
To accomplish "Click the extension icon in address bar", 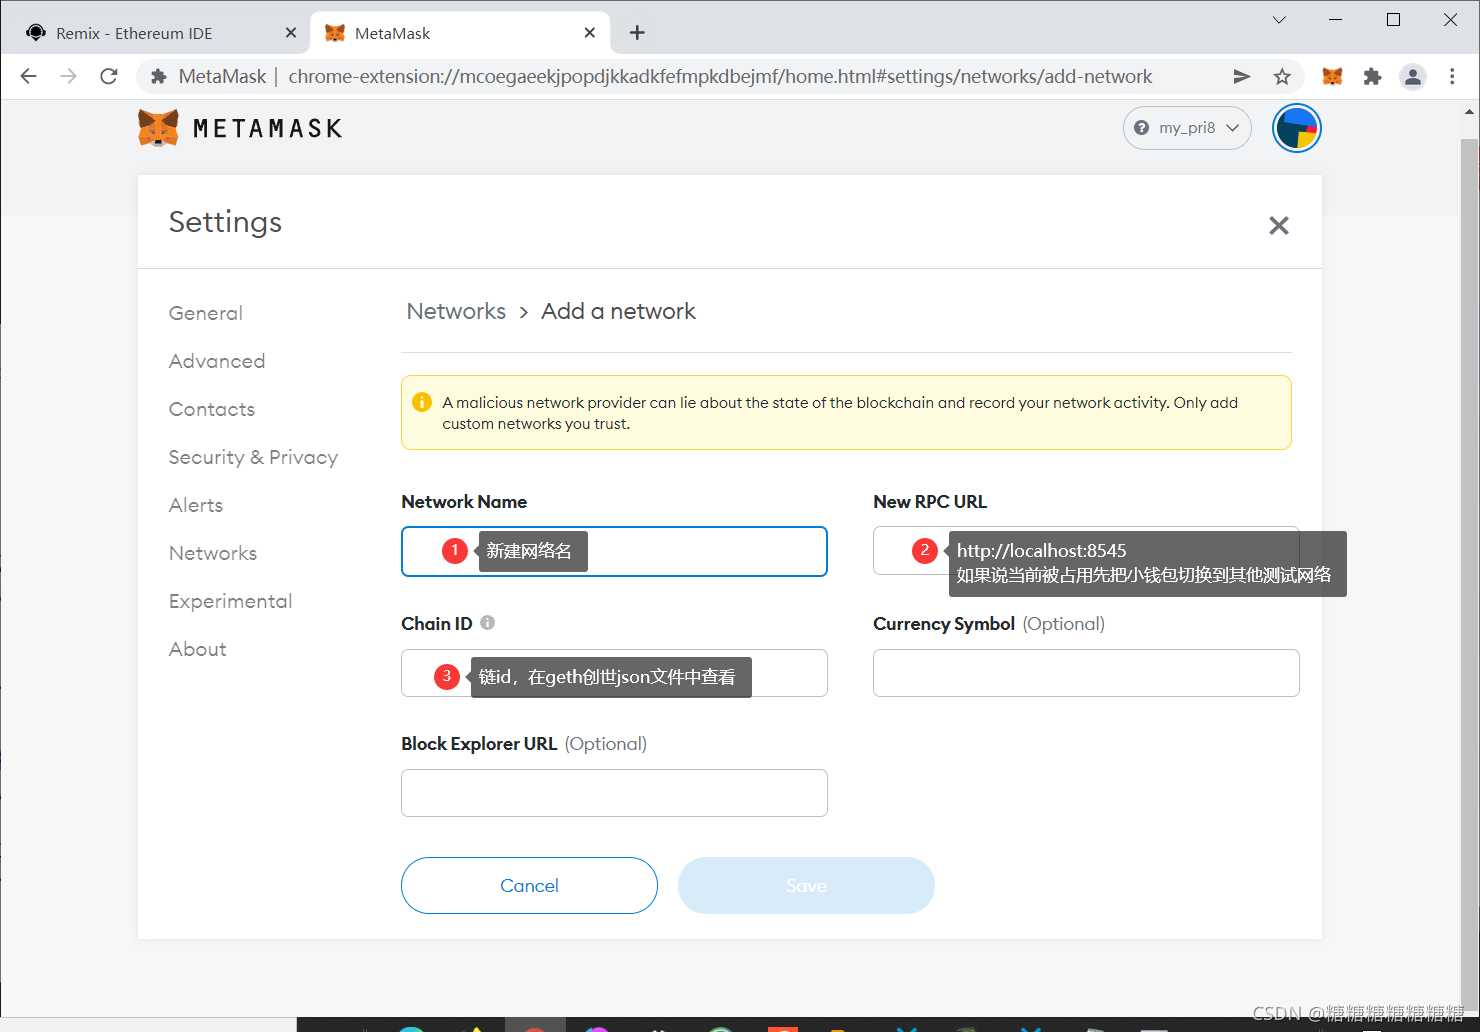I will [x=158, y=76].
